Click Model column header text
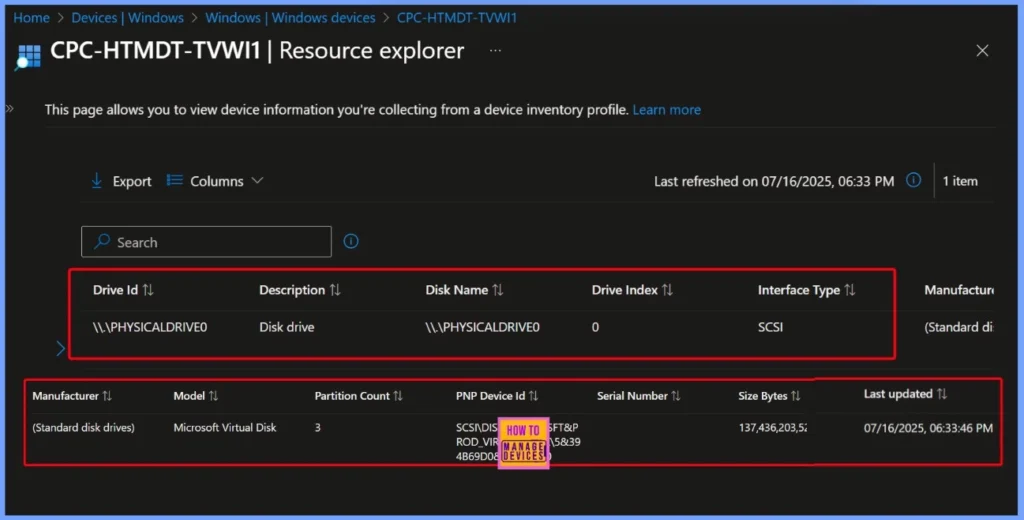The width and height of the screenshot is (1024, 520). click(x=189, y=396)
